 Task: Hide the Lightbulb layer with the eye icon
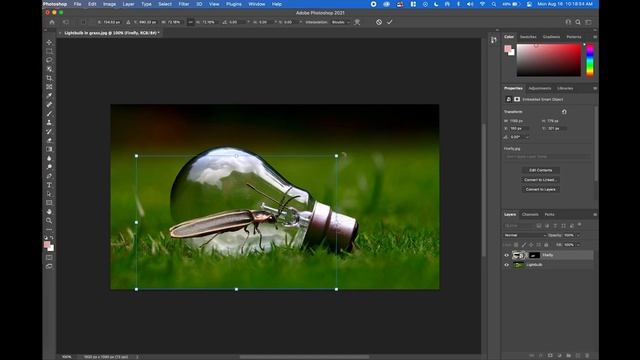[507, 265]
